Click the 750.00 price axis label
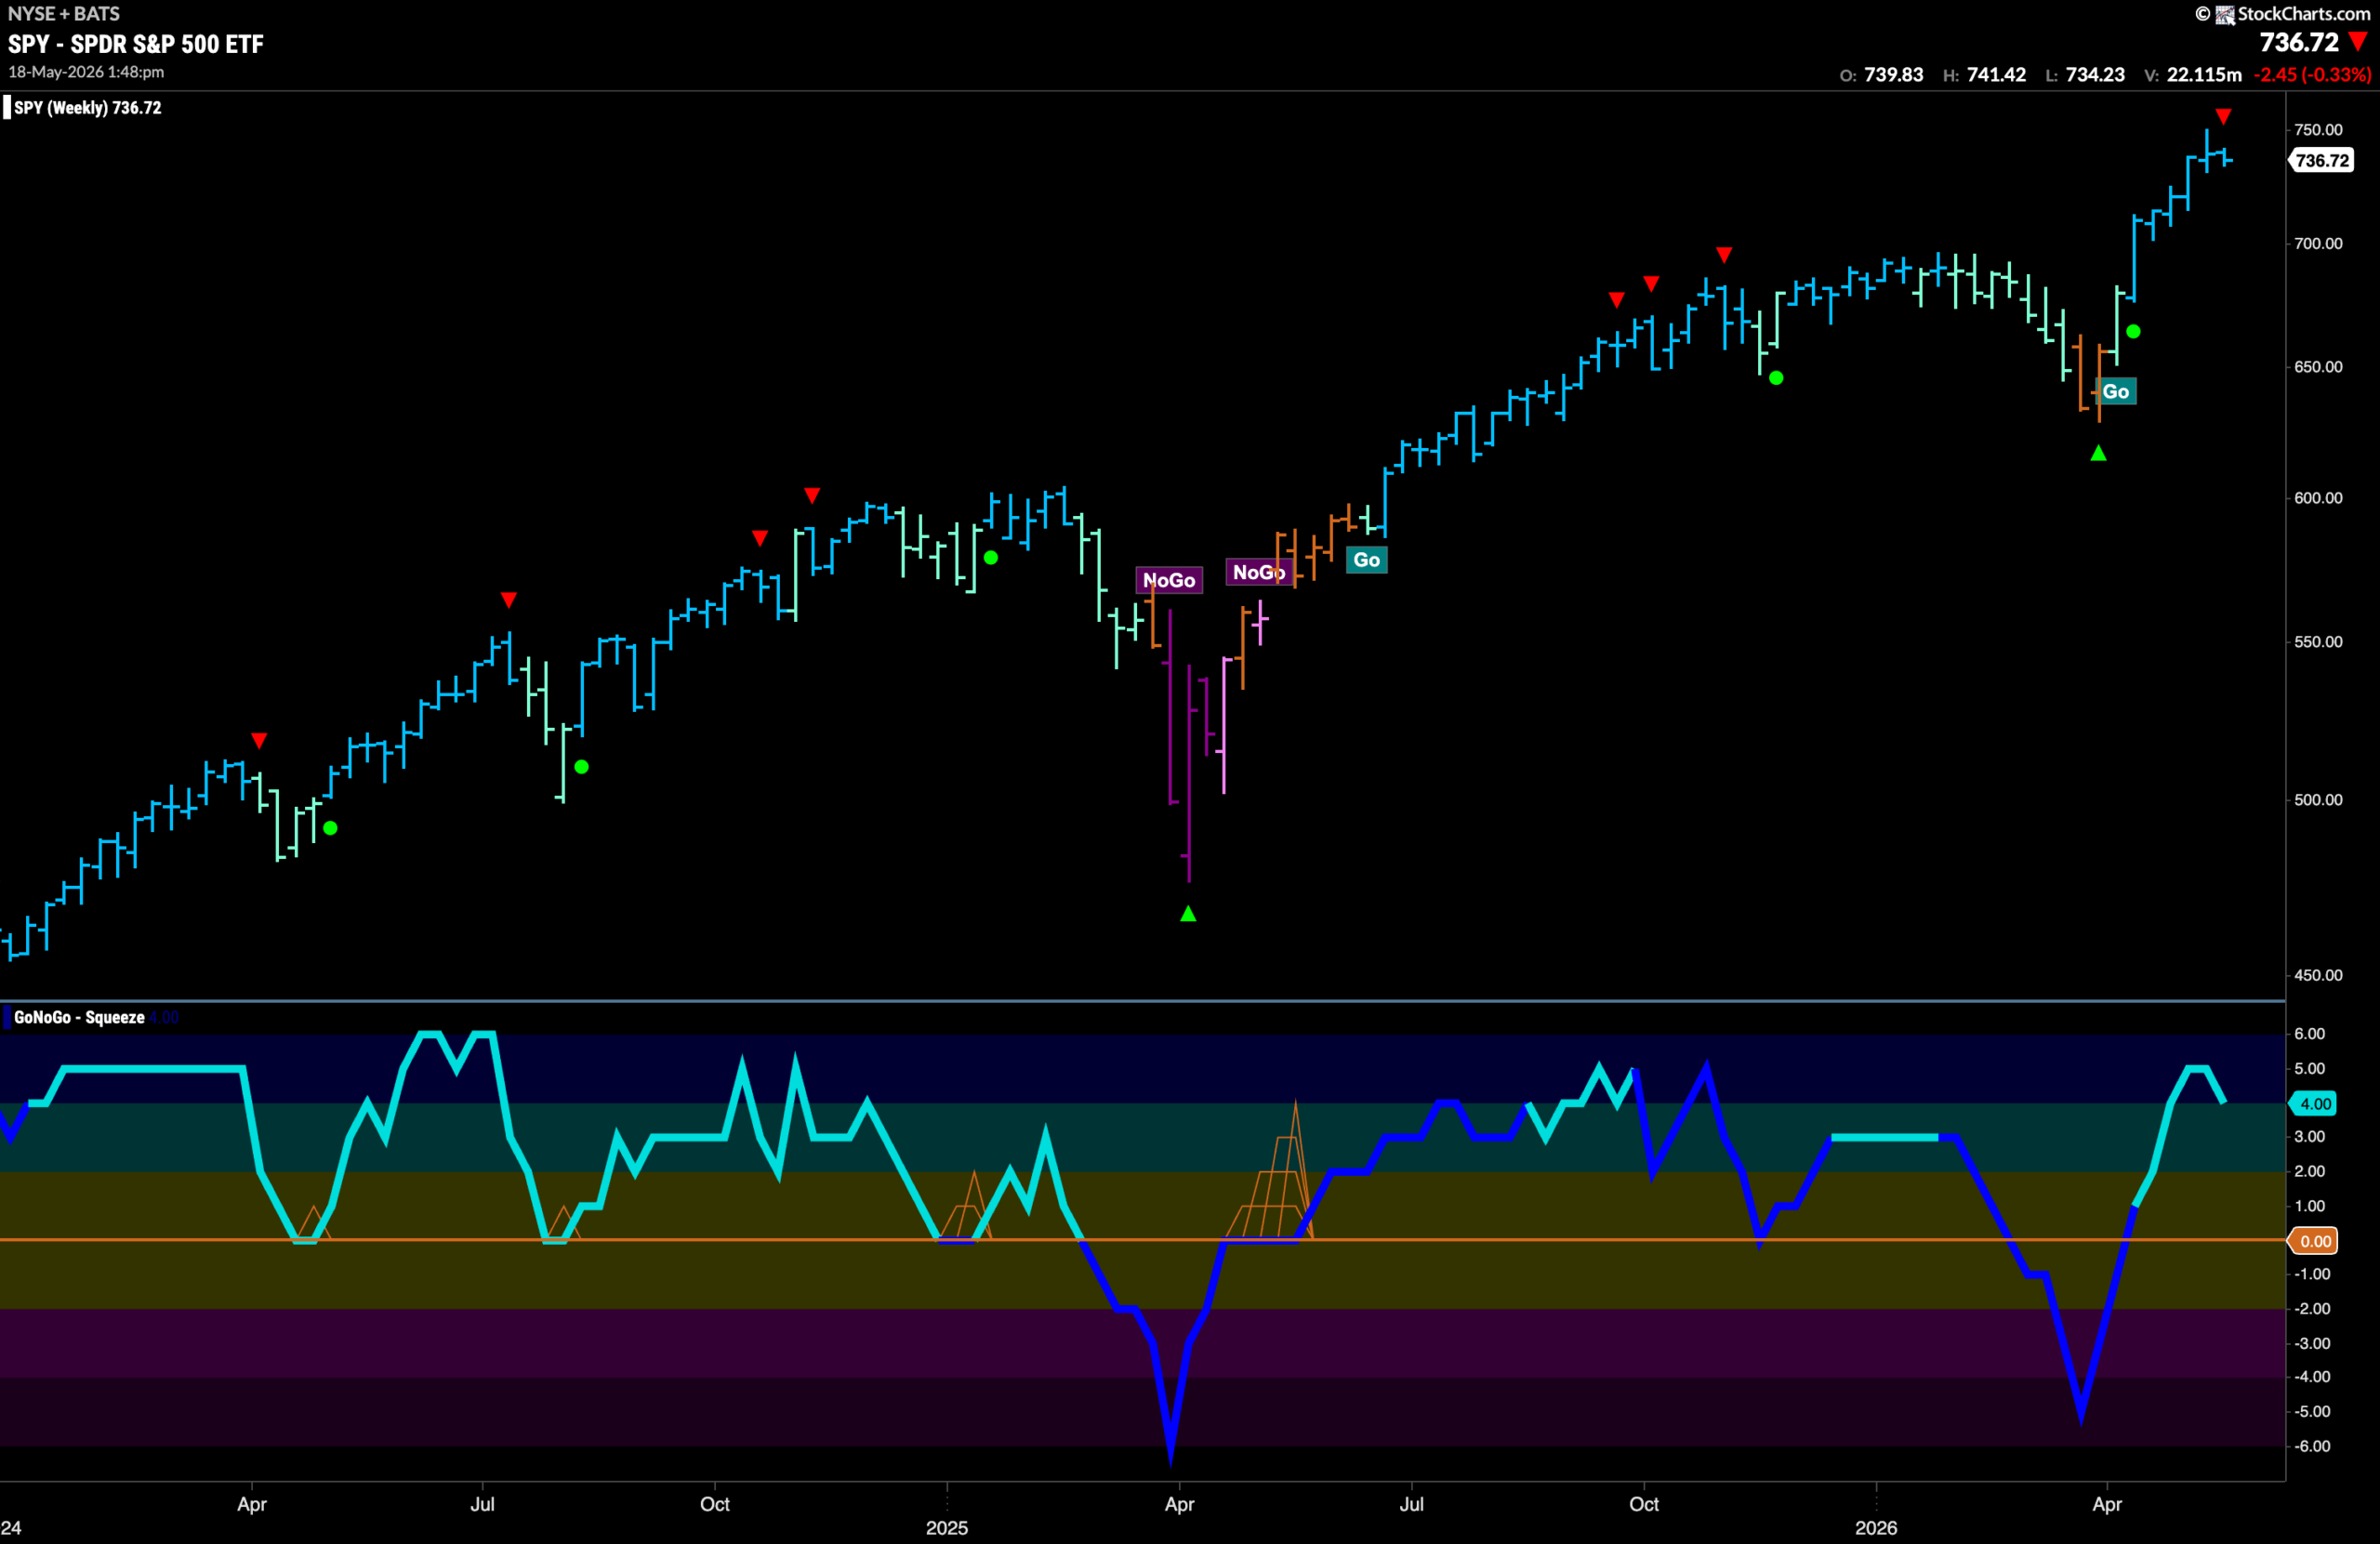Screen dimensions: 2380x1544 (x=2318, y=130)
